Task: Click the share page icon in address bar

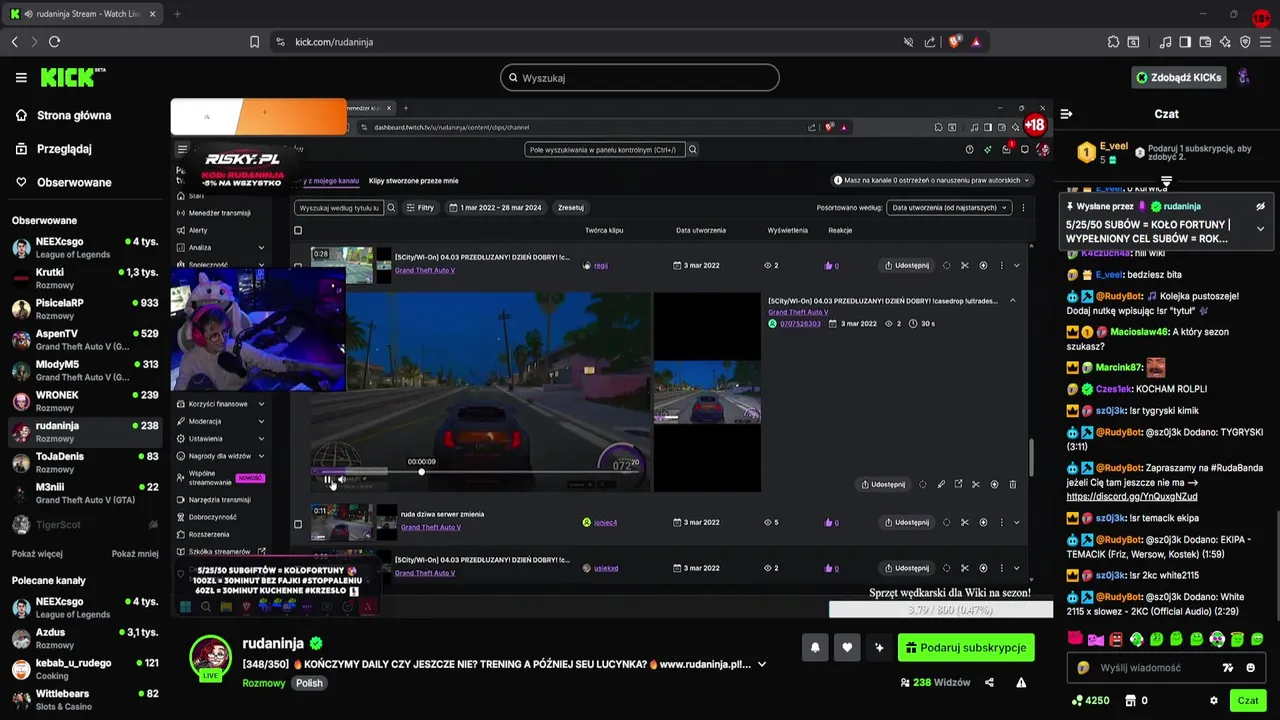Action: point(930,42)
